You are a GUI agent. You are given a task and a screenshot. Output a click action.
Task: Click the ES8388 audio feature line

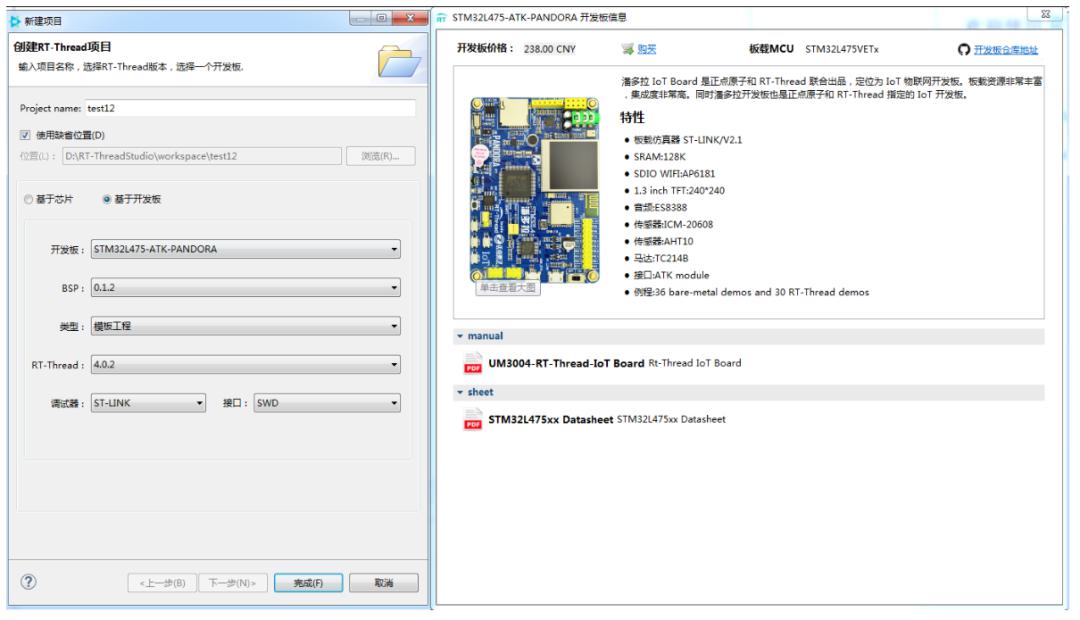[x=660, y=207]
